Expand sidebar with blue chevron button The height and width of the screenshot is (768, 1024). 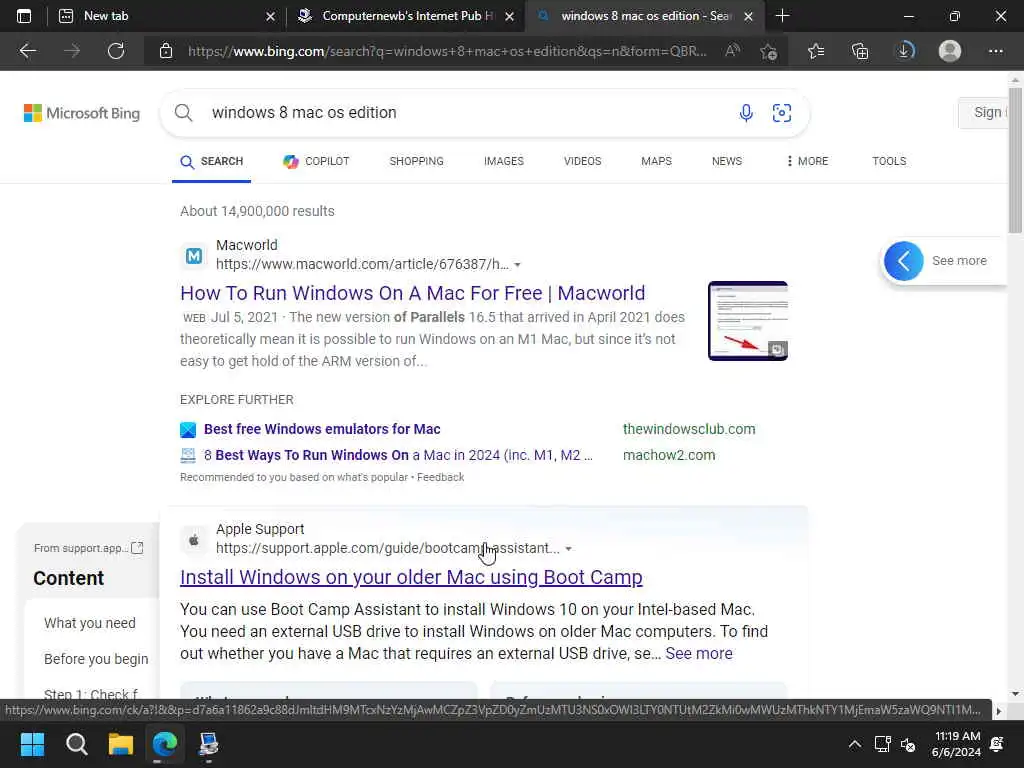coord(904,261)
